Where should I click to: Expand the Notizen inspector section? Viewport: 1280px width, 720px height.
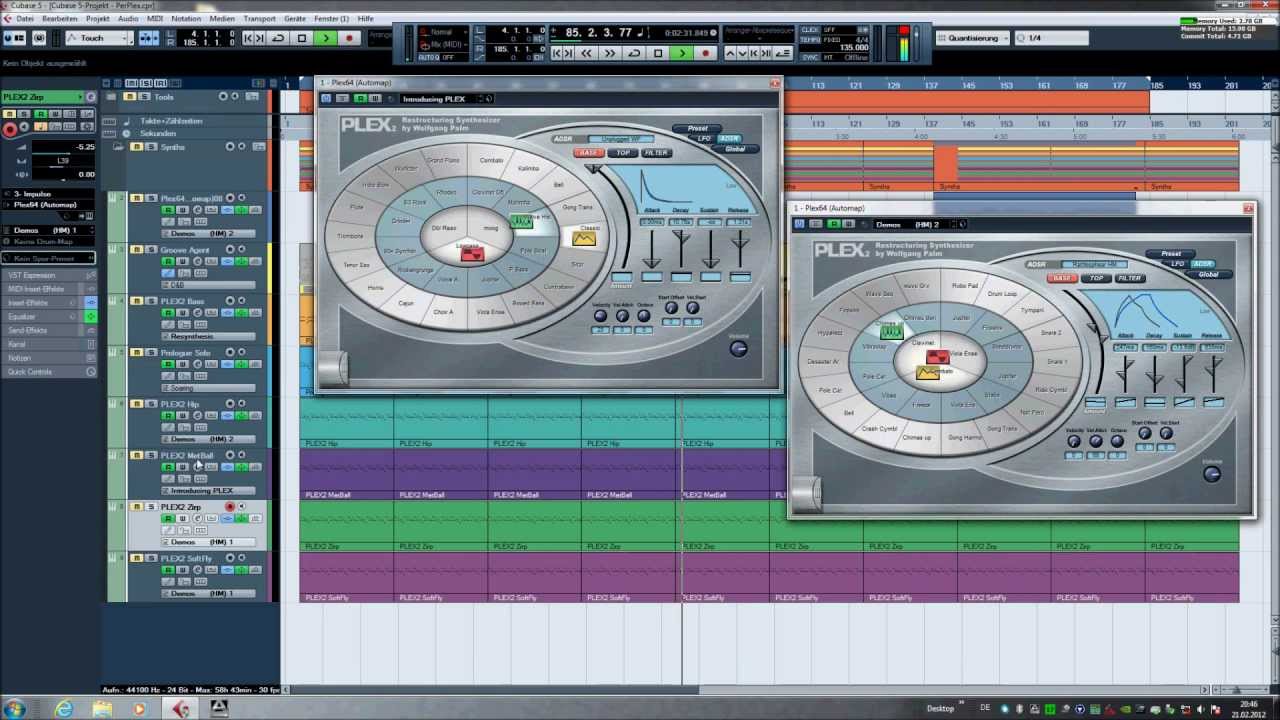pyautogui.click(x=49, y=358)
